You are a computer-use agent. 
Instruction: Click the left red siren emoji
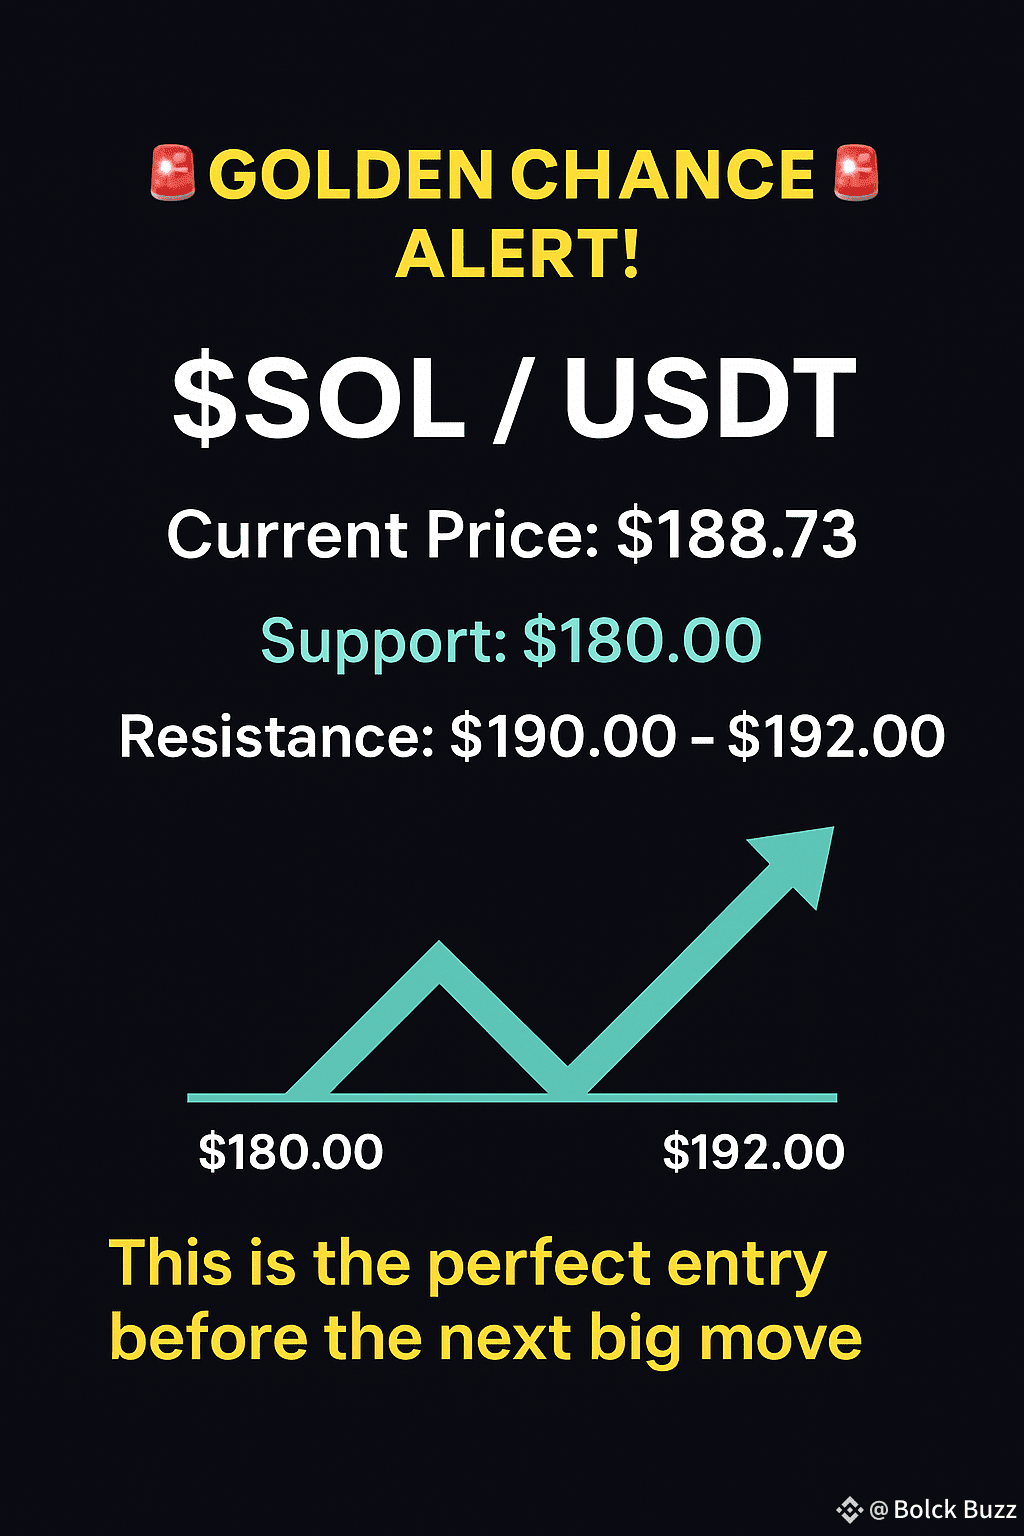[x=172, y=174]
